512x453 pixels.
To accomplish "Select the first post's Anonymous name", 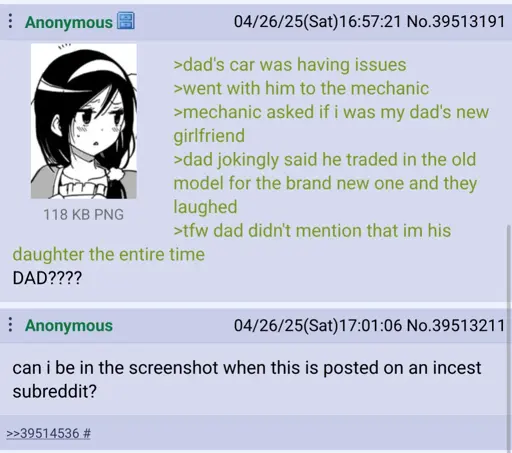I will [x=69, y=22].
